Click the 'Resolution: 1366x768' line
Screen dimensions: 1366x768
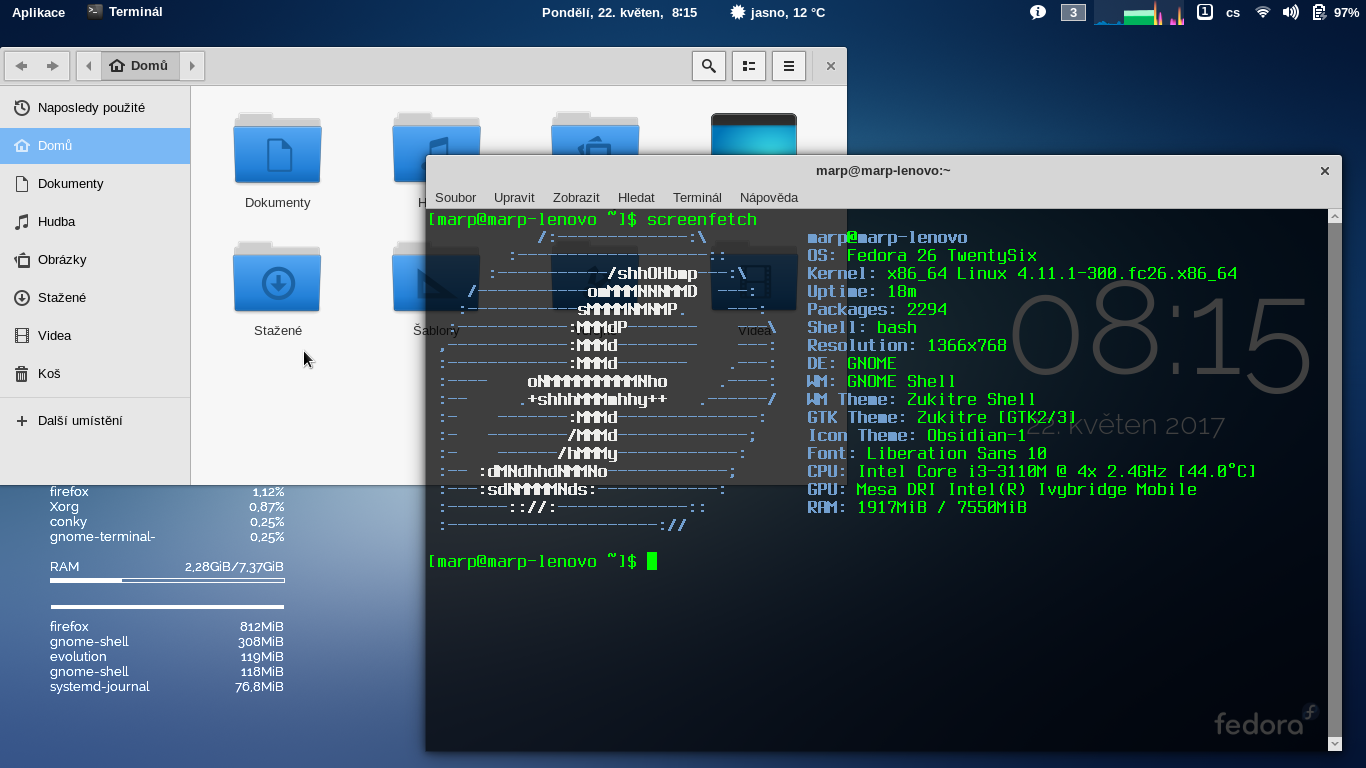click(x=907, y=346)
